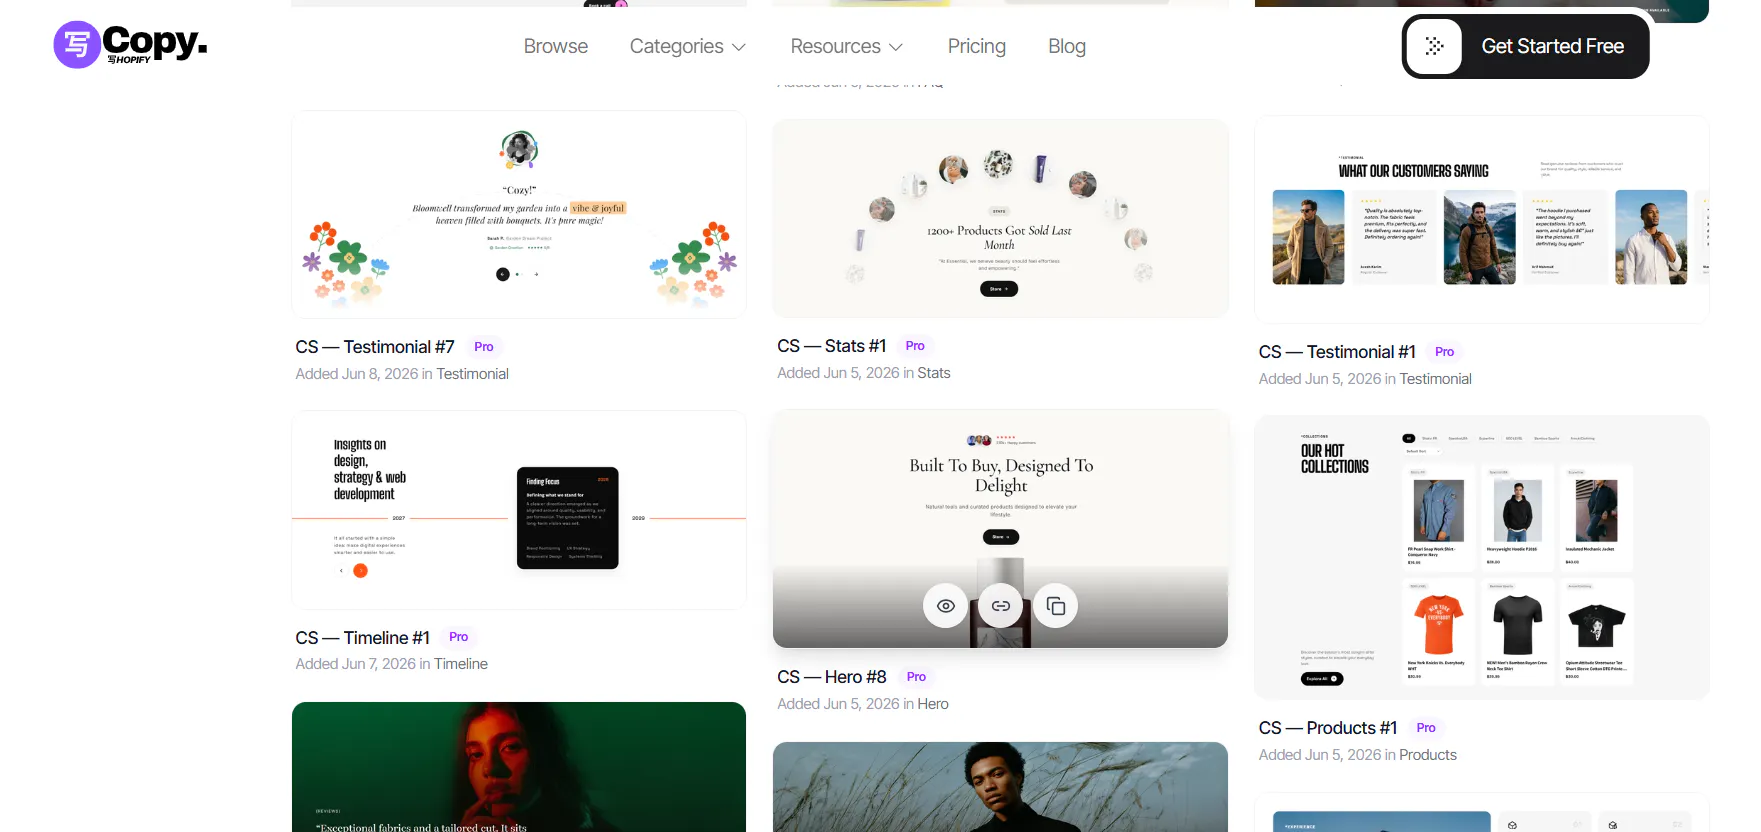This screenshot has width=1761, height=832.
Task: Expand the Categories dropdown
Action: tap(688, 46)
